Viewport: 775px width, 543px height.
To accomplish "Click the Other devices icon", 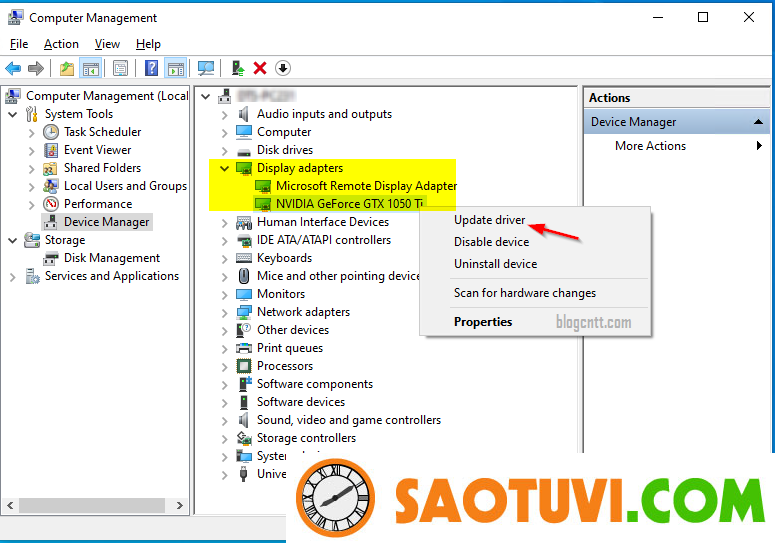I will tap(244, 330).
